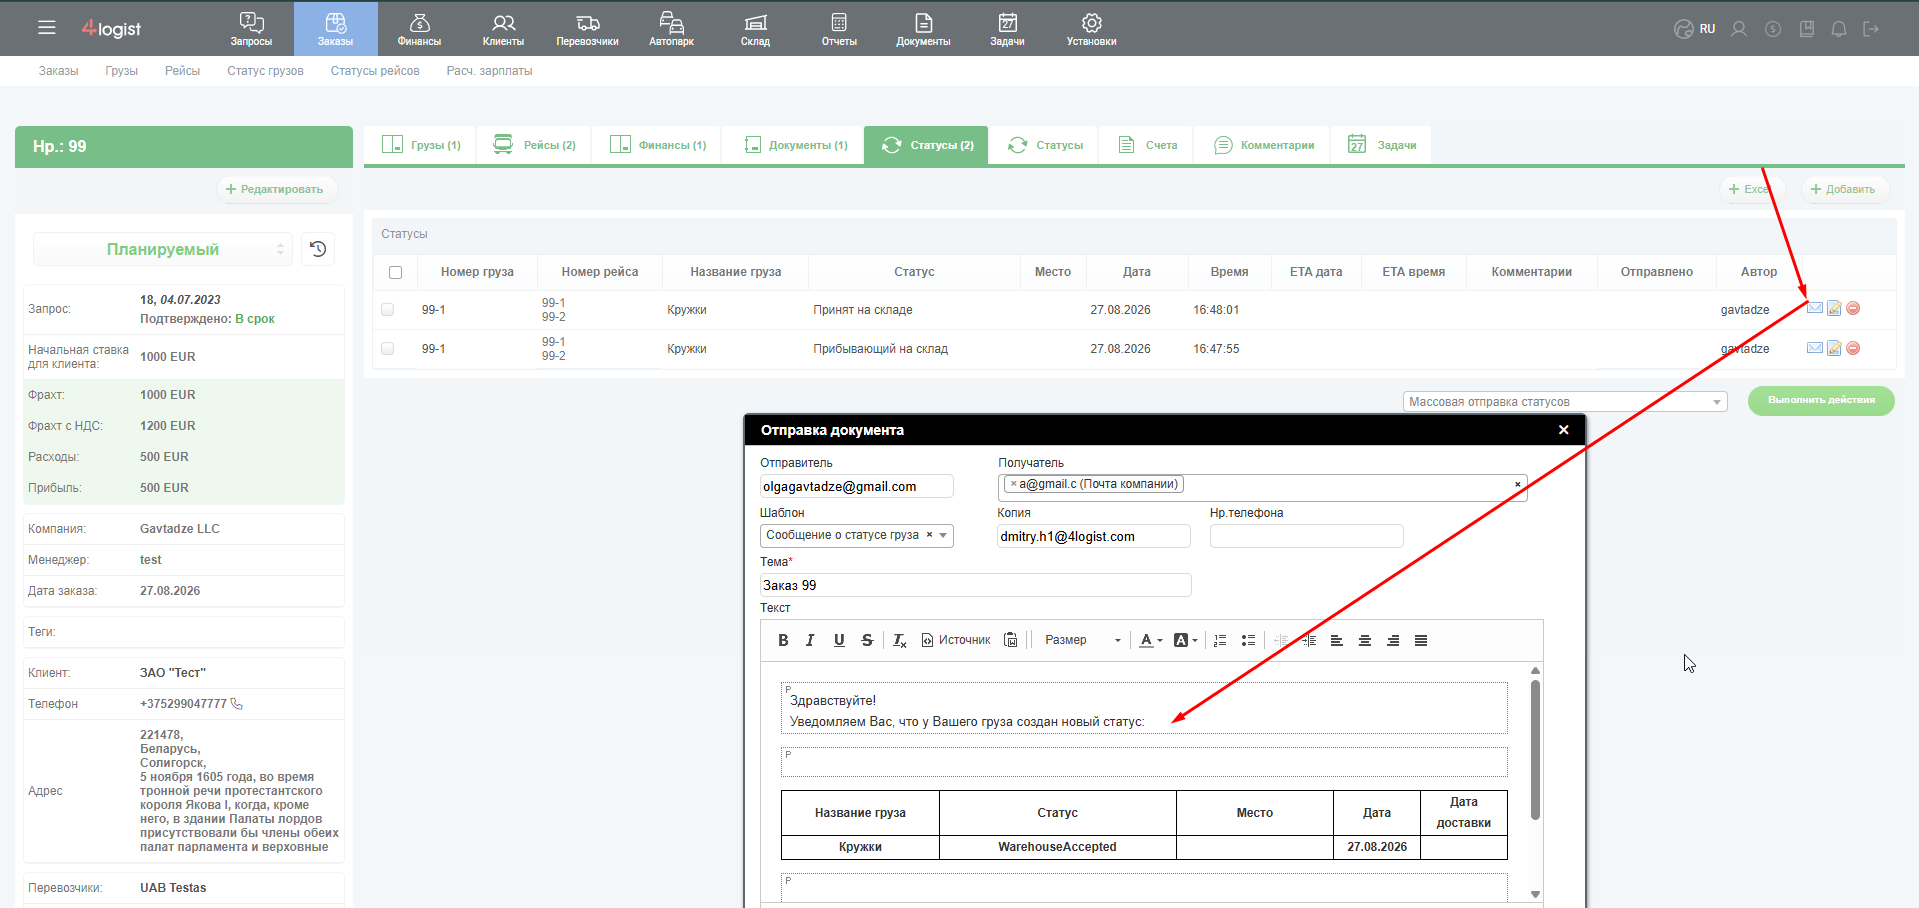Open notifications bell icon in header

click(1838, 29)
